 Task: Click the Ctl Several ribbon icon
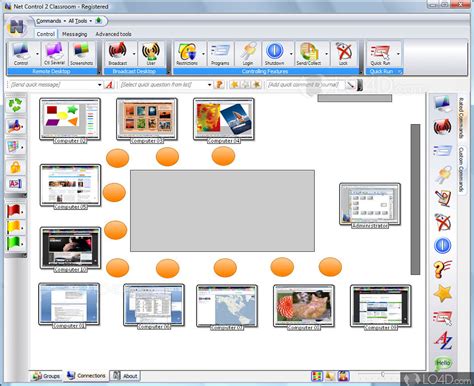(54, 54)
